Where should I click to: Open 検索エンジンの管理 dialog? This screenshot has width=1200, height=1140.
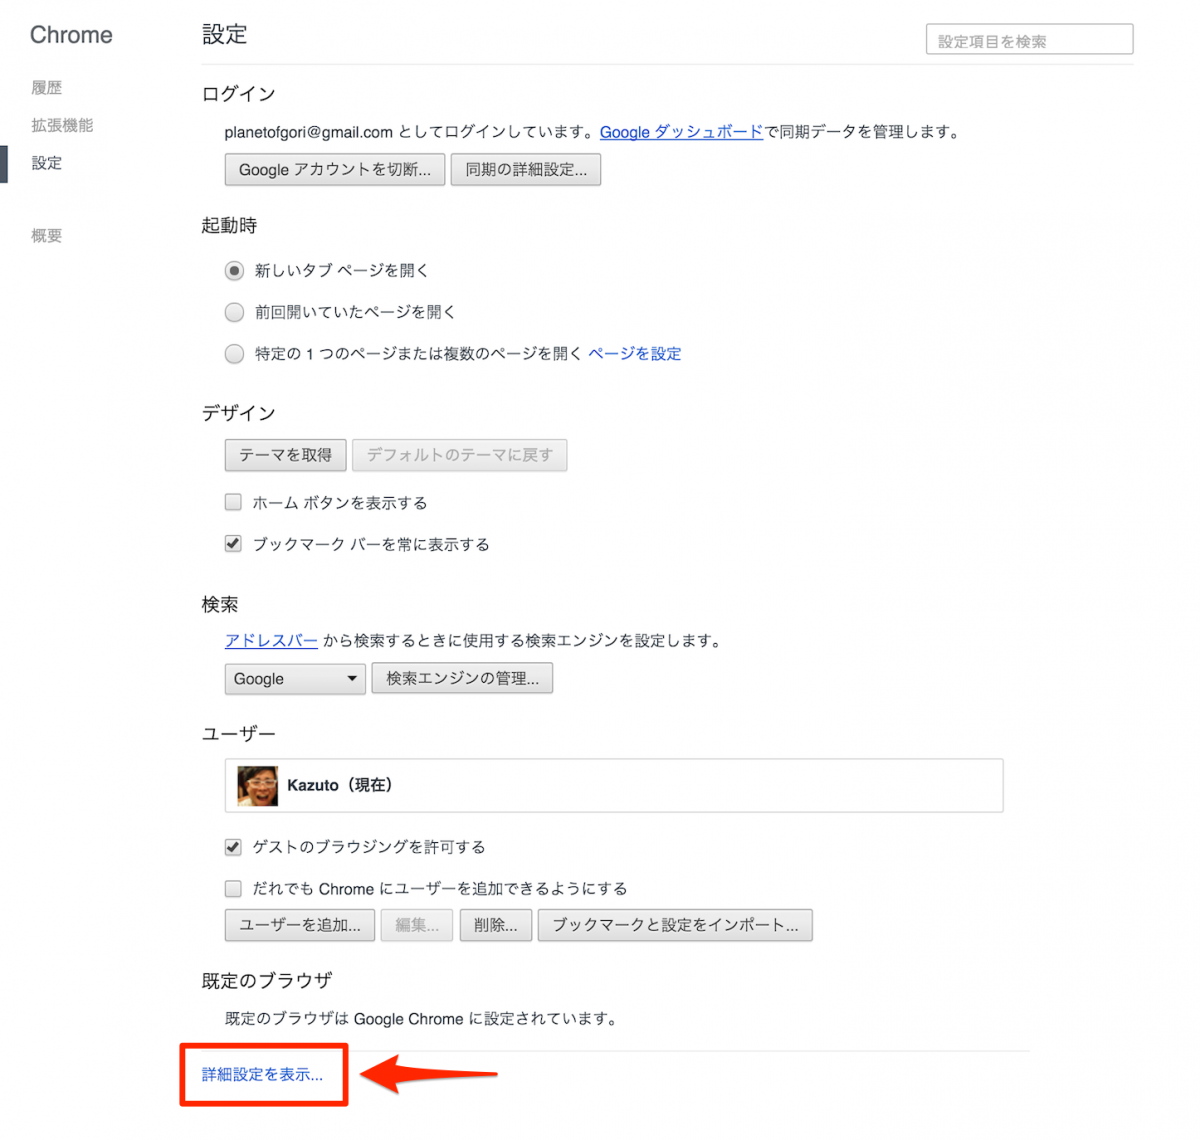point(462,678)
